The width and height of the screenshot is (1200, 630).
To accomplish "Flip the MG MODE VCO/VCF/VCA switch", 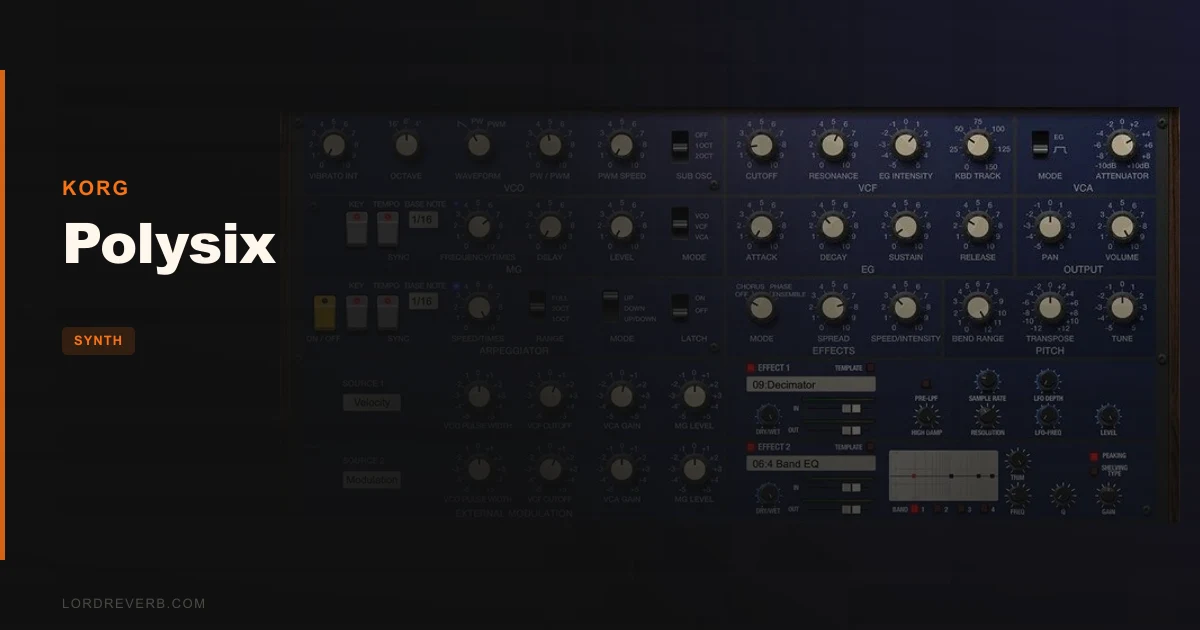I will pyautogui.click(x=680, y=224).
